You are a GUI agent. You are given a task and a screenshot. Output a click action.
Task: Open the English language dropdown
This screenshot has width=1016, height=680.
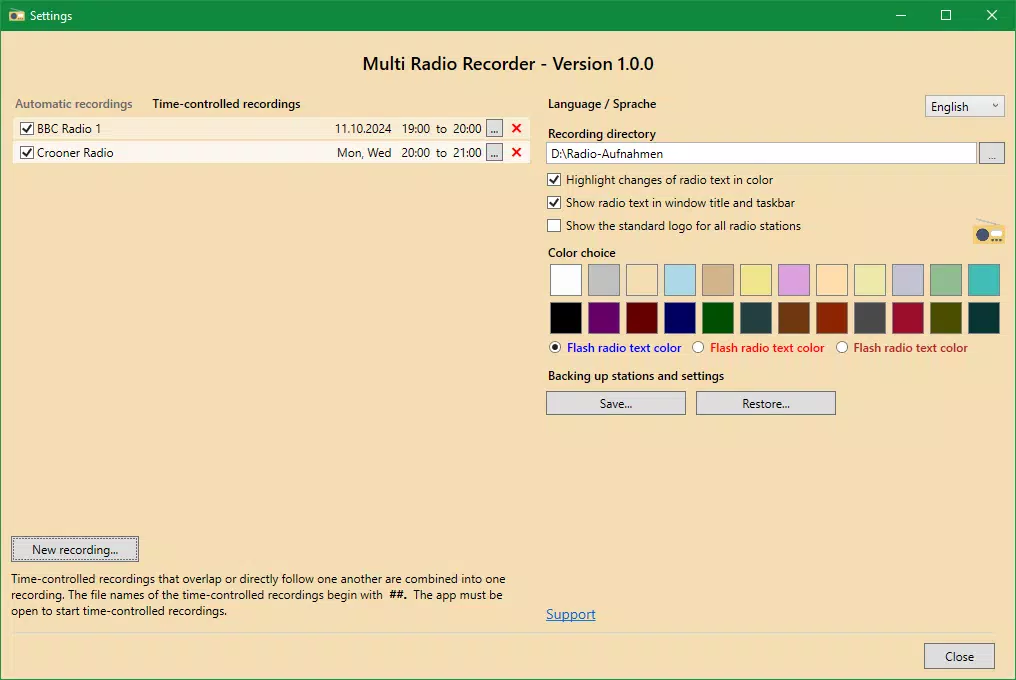pyautogui.click(x=965, y=106)
